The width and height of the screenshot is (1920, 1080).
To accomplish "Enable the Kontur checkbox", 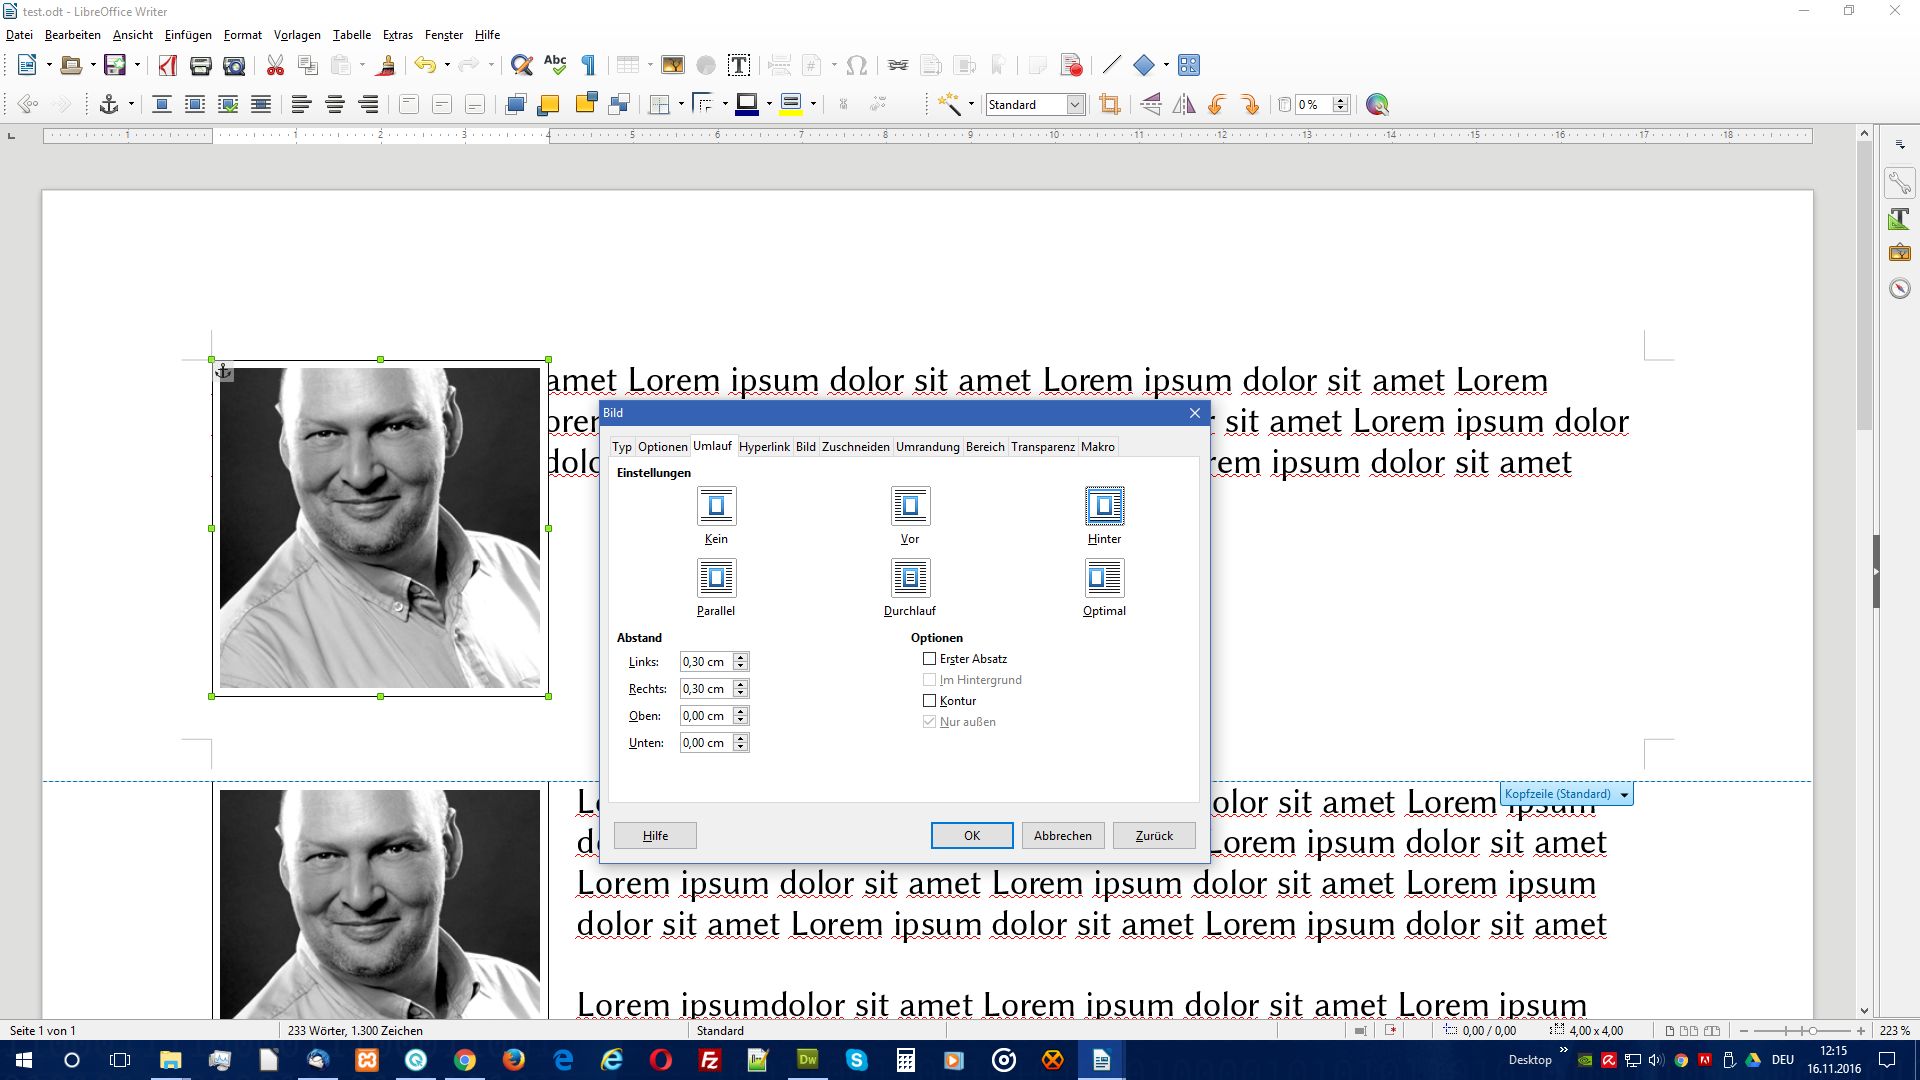I will tap(929, 701).
